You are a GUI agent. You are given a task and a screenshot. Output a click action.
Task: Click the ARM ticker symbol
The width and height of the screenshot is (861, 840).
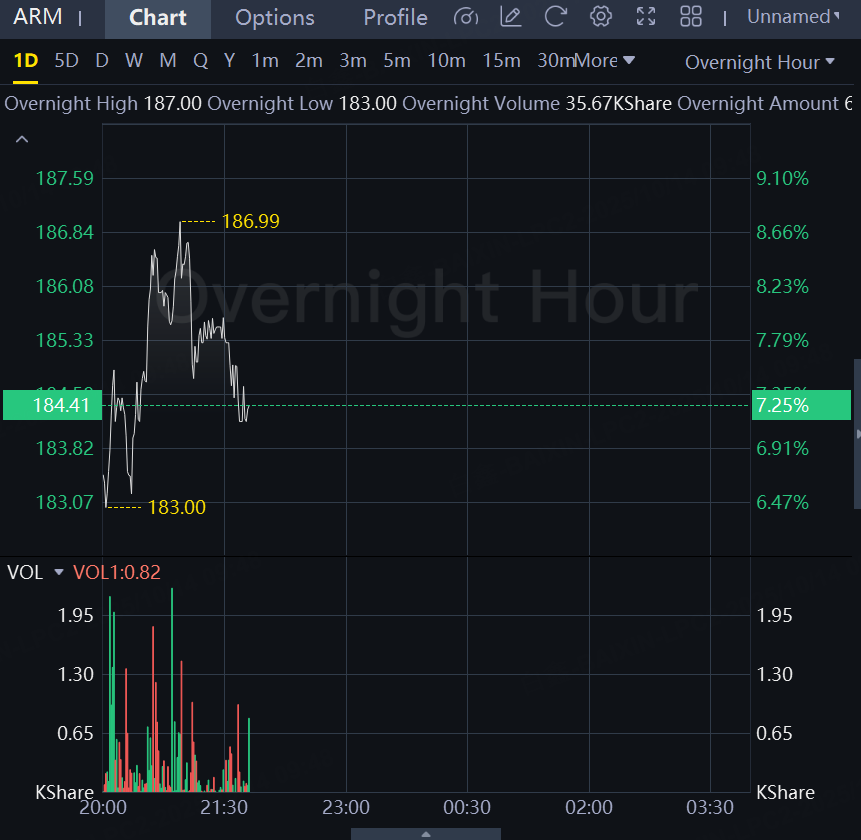[38, 17]
